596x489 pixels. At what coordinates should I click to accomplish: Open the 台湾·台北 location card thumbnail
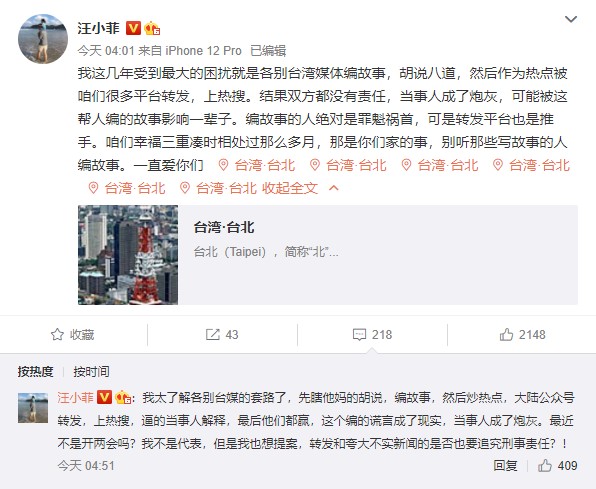128,255
